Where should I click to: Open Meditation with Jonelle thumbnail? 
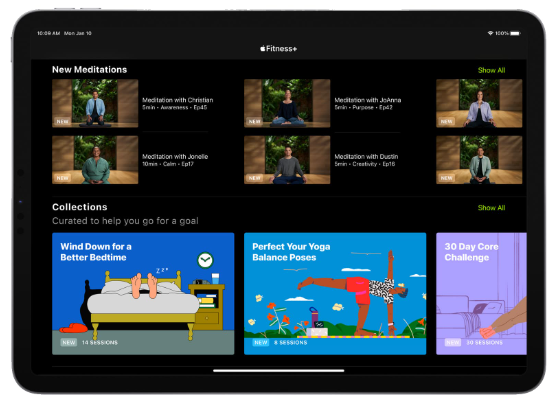95,160
